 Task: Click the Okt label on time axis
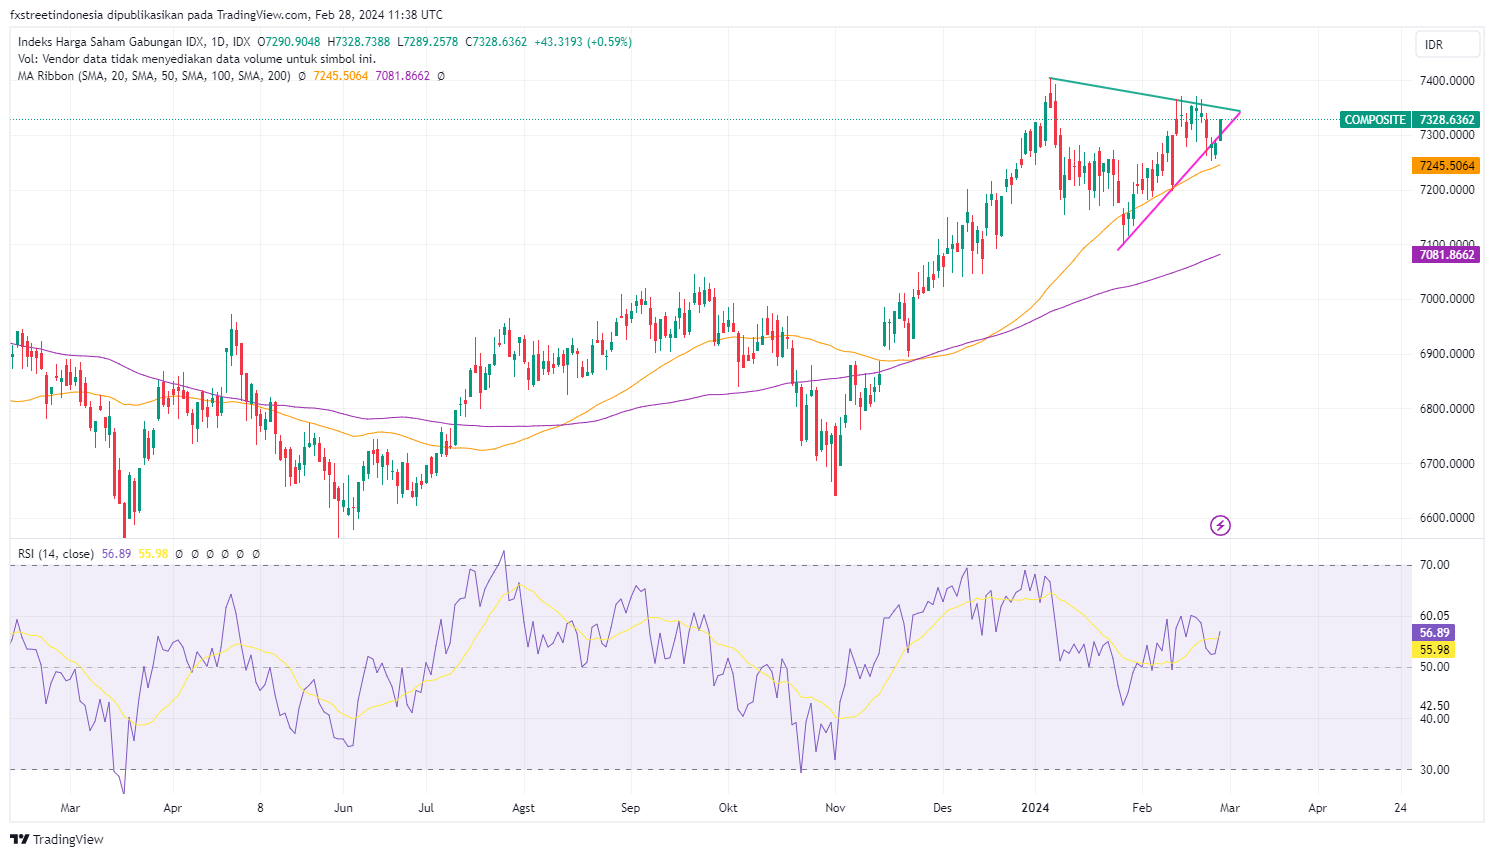tap(728, 808)
